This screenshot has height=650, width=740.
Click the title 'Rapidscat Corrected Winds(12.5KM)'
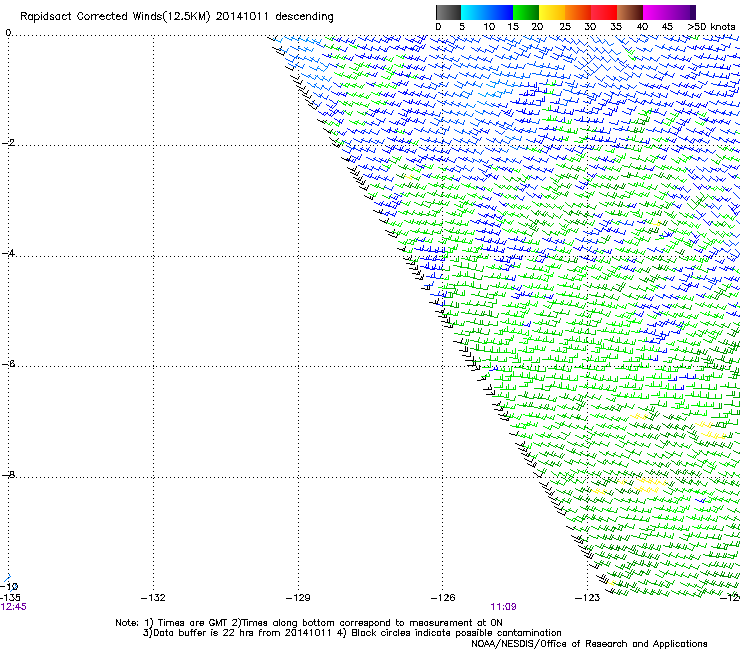pos(115,17)
